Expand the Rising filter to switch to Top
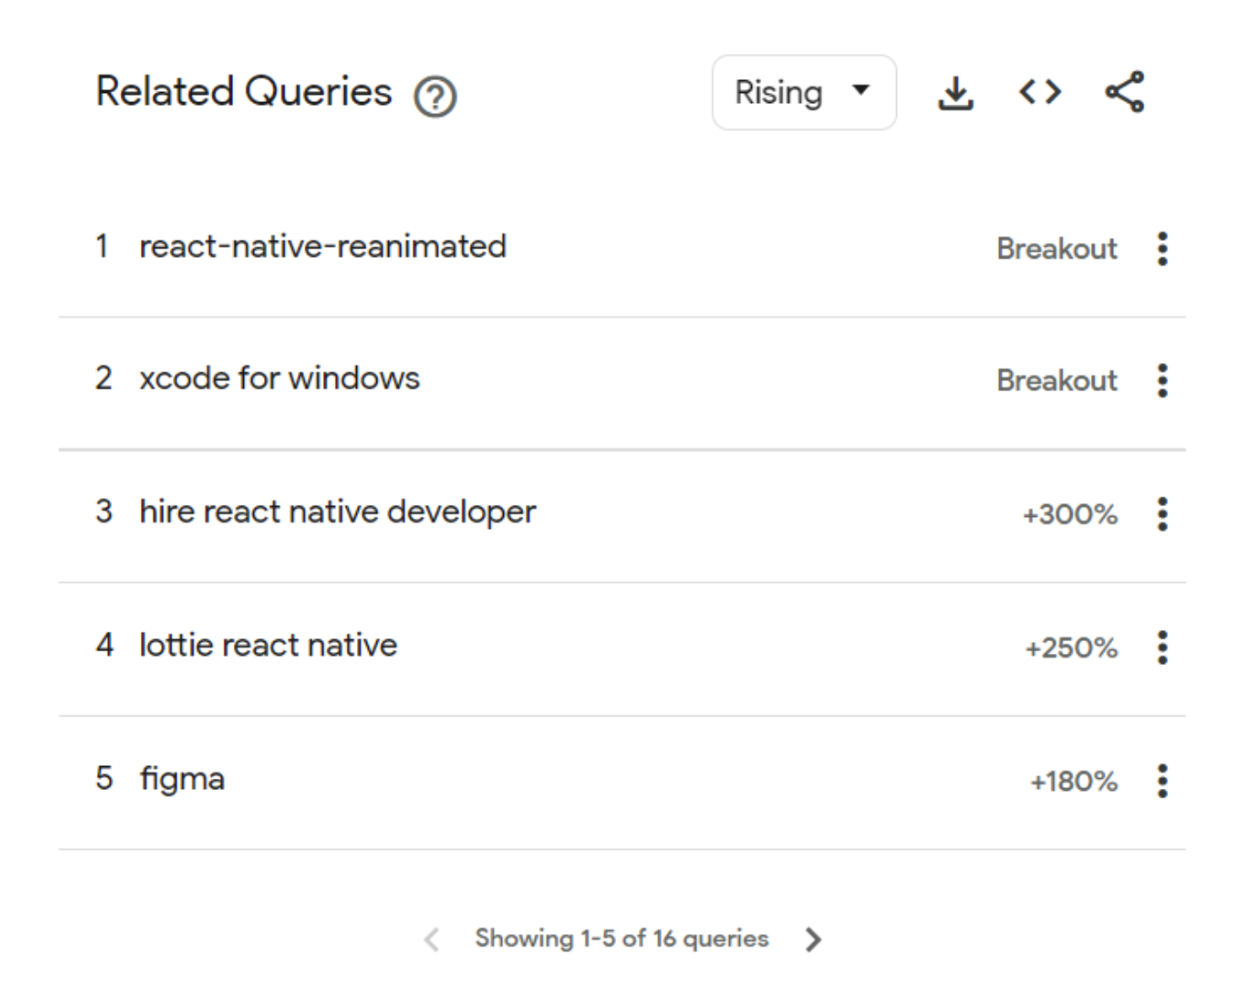The width and height of the screenshot is (1244, 1006). (803, 92)
